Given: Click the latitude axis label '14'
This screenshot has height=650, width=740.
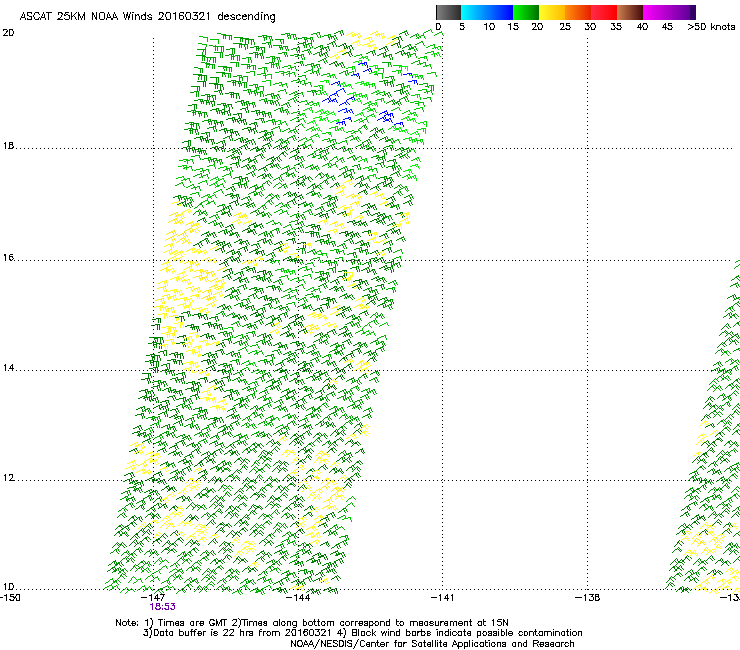Looking at the screenshot, I should 8,368.
